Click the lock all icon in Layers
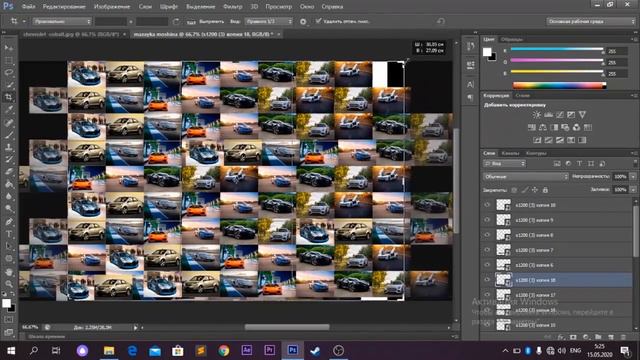The image size is (640, 360). click(x=545, y=190)
